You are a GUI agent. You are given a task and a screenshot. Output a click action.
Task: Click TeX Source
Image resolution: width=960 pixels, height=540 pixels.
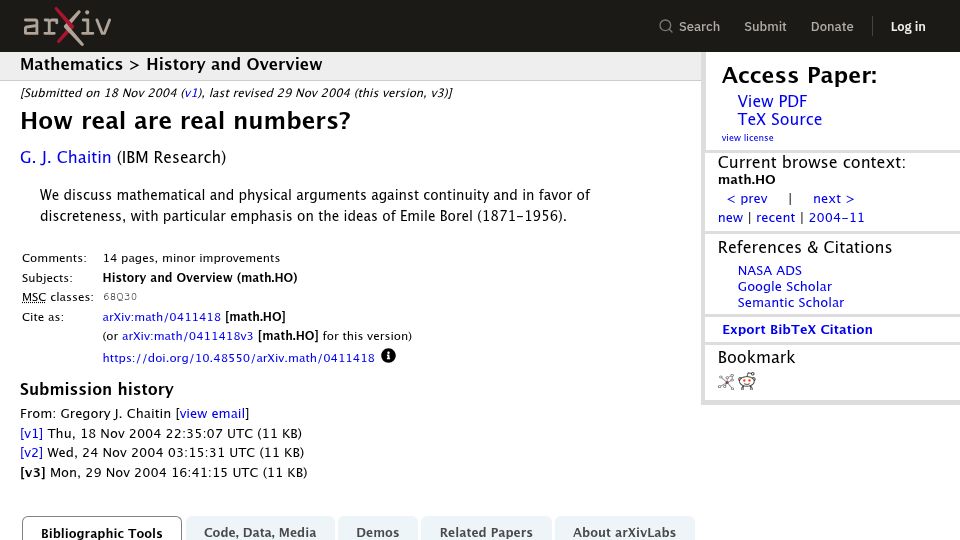point(779,119)
